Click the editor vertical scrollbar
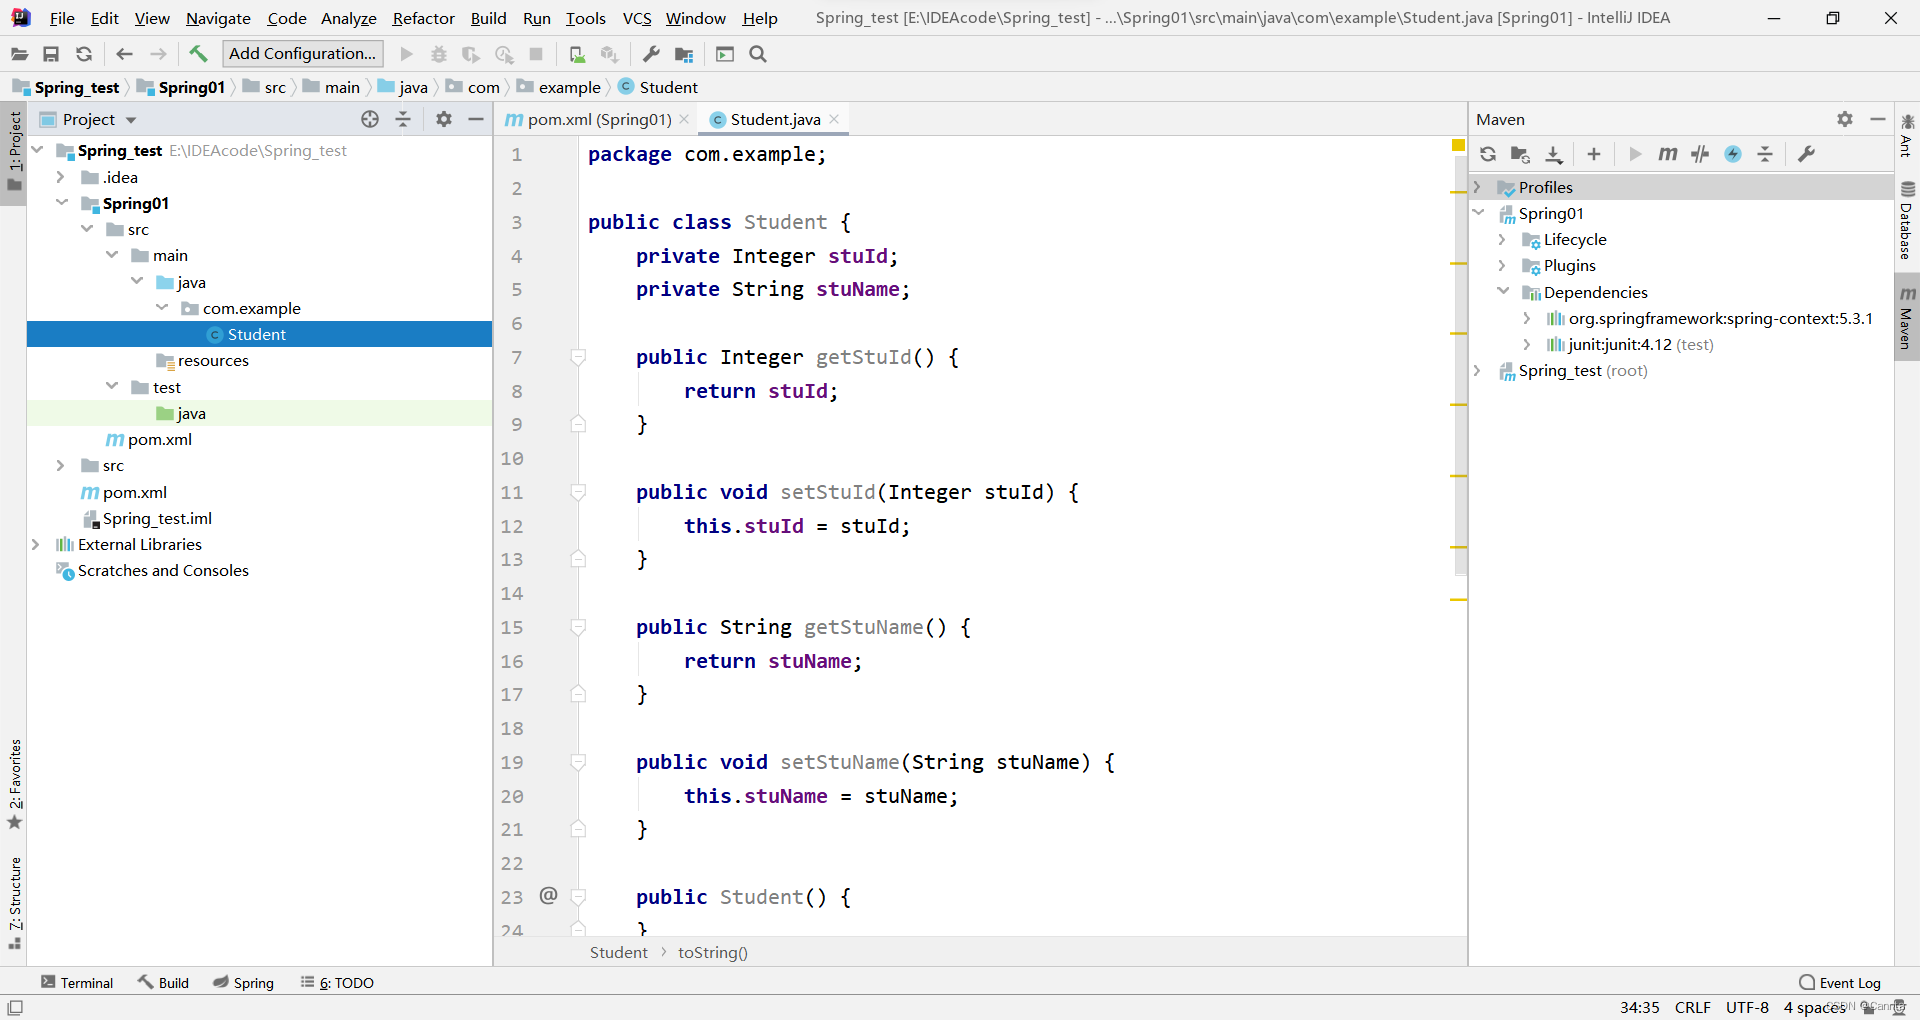Viewport: 1920px width, 1020px height. 1460,365
